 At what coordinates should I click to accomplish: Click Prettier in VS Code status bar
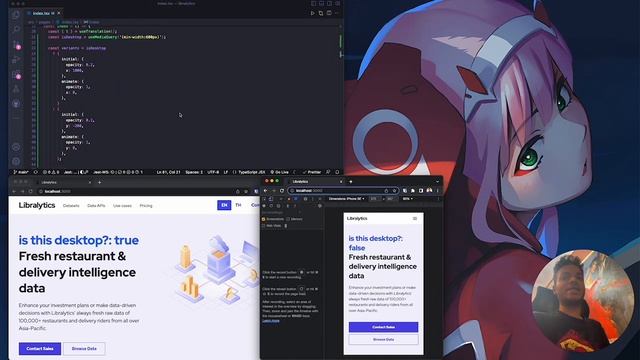312,172
